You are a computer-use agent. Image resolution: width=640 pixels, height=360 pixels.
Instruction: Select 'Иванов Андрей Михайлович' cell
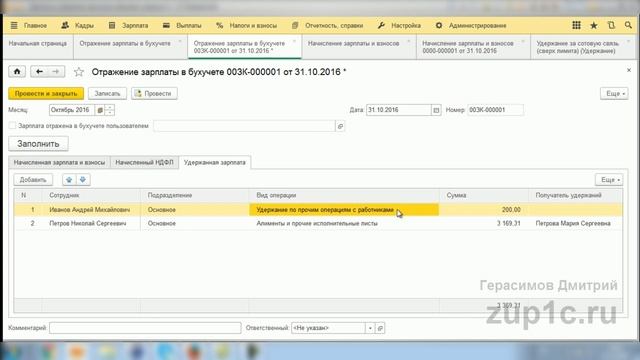(x=90, y=210)
